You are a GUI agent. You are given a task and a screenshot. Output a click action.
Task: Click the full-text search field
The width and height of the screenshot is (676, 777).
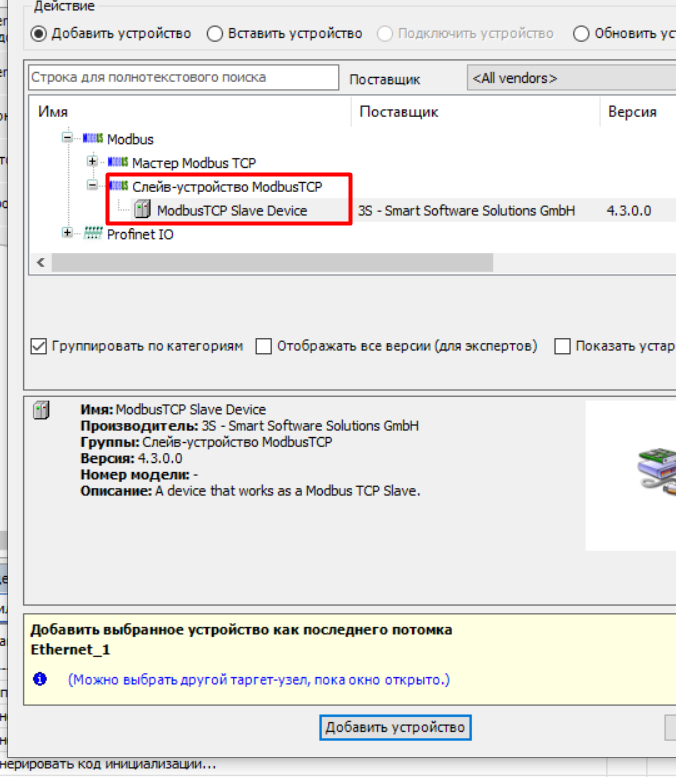[x=183, y=77]
